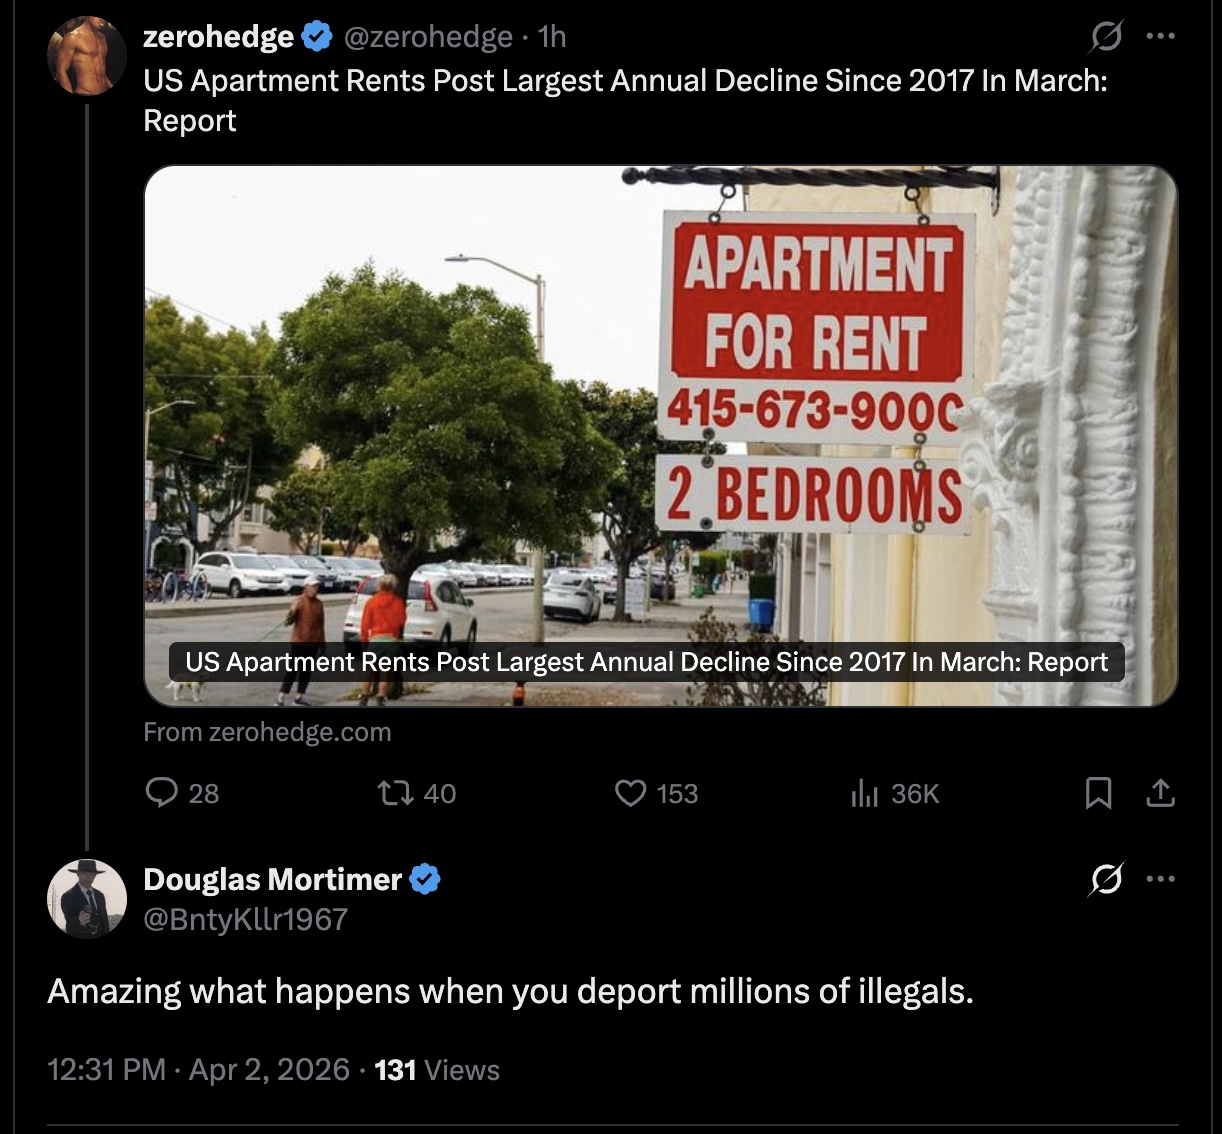1222x1134 pixels.
Task: Open more options menu on zerohedge's post
Action: point(1161,37)
